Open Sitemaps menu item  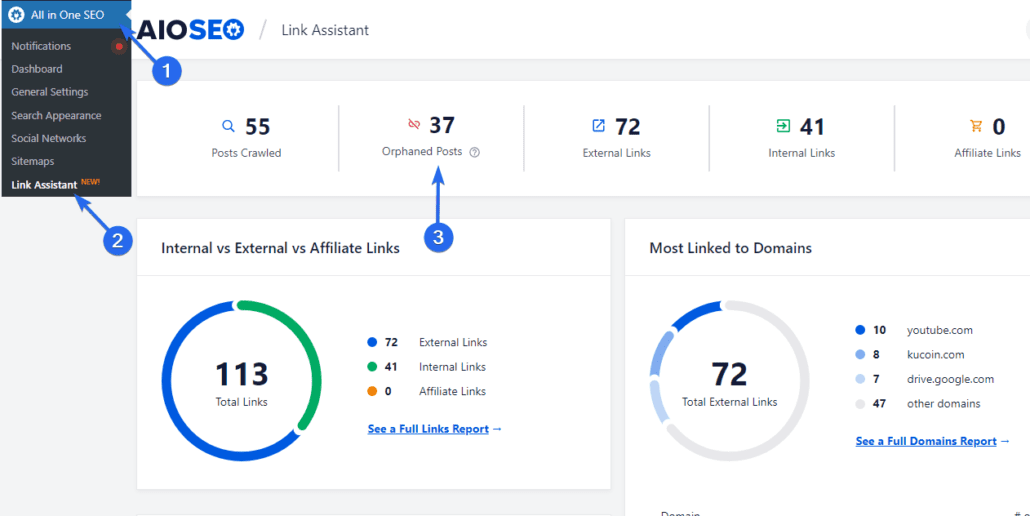click(33, 161)
